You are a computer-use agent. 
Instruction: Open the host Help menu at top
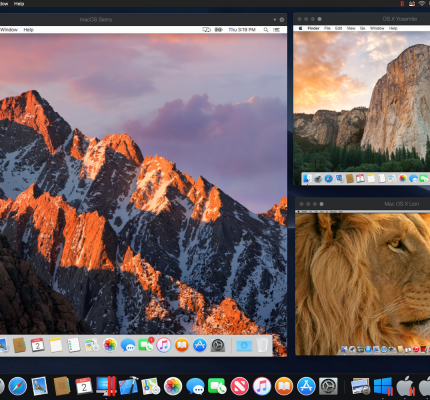point(19,4)
